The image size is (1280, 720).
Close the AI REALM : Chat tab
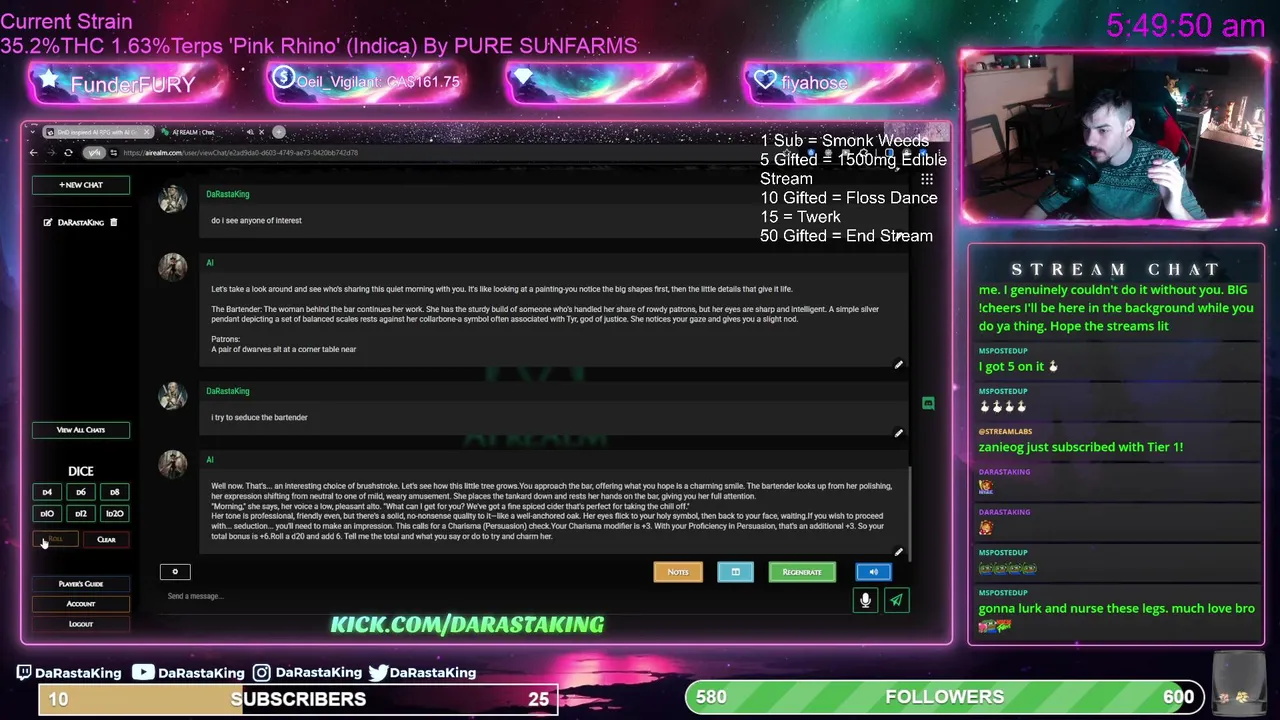pos(262,132)
